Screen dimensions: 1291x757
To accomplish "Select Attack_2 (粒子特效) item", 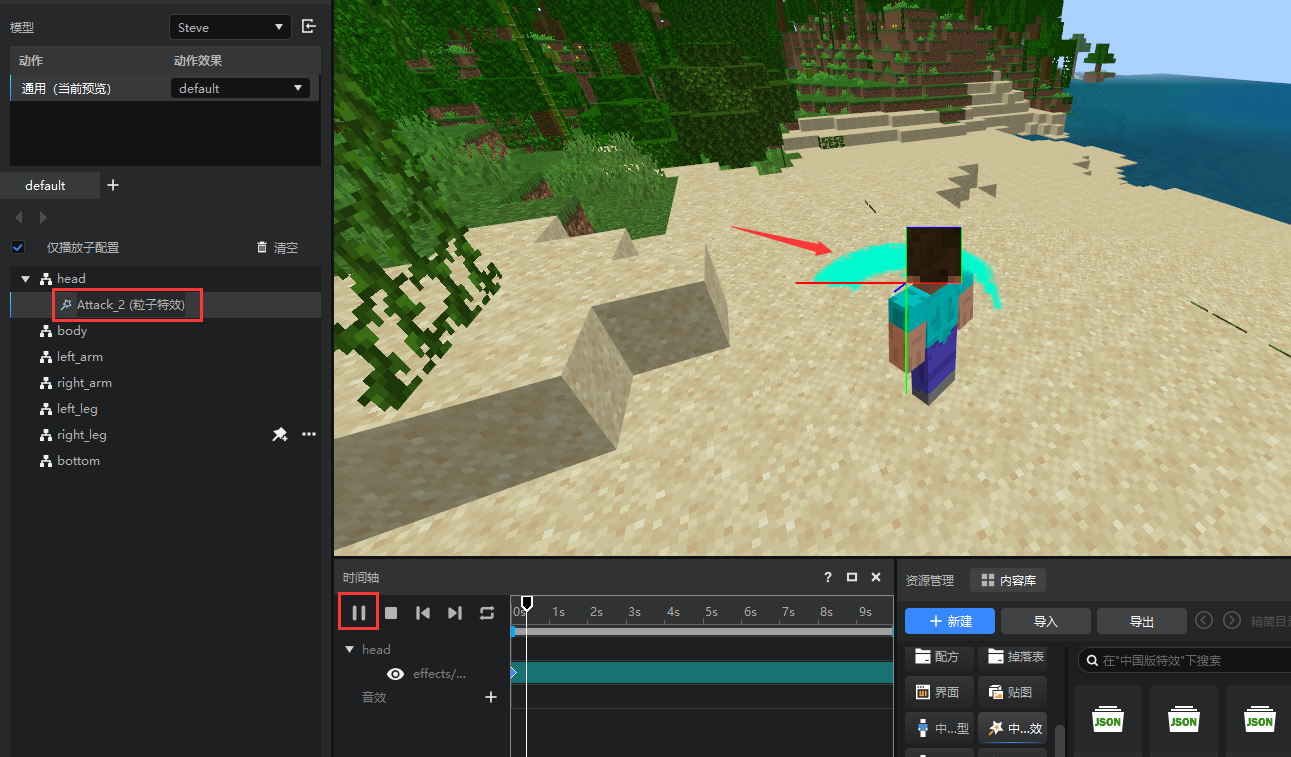I will (x=130, y=304).
